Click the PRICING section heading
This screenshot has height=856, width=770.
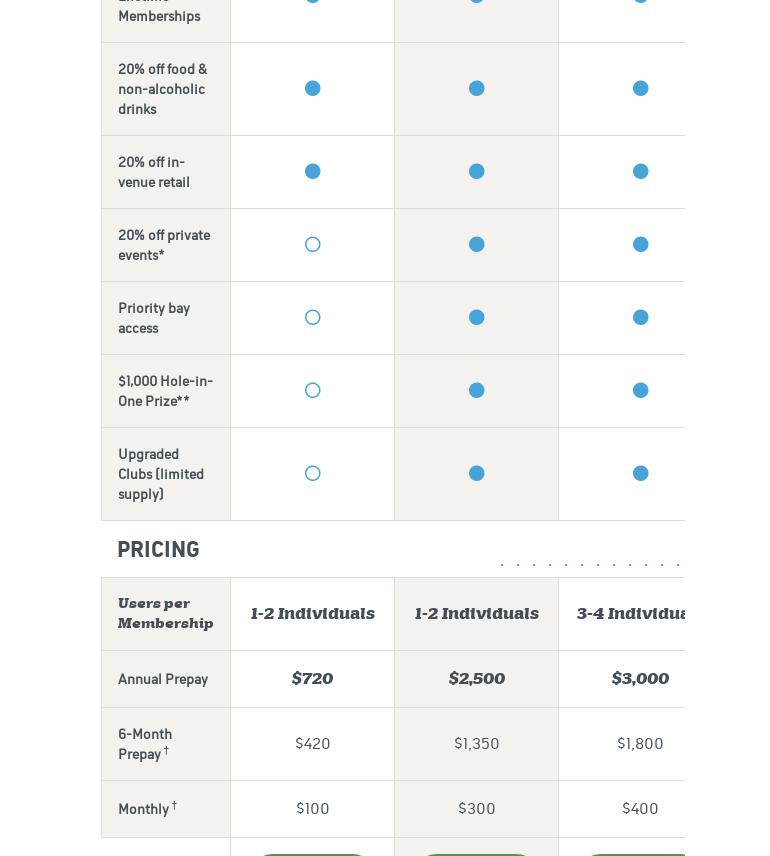point(158,550)
